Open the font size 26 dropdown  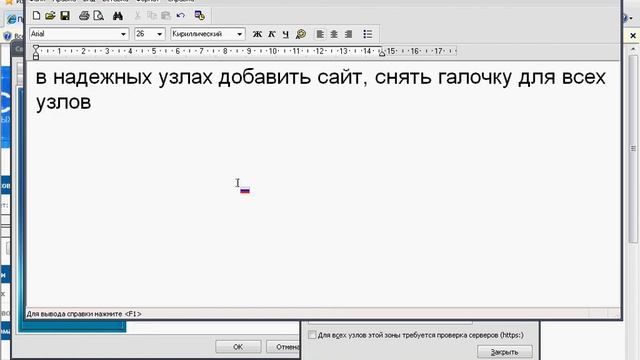pos(159,34)
